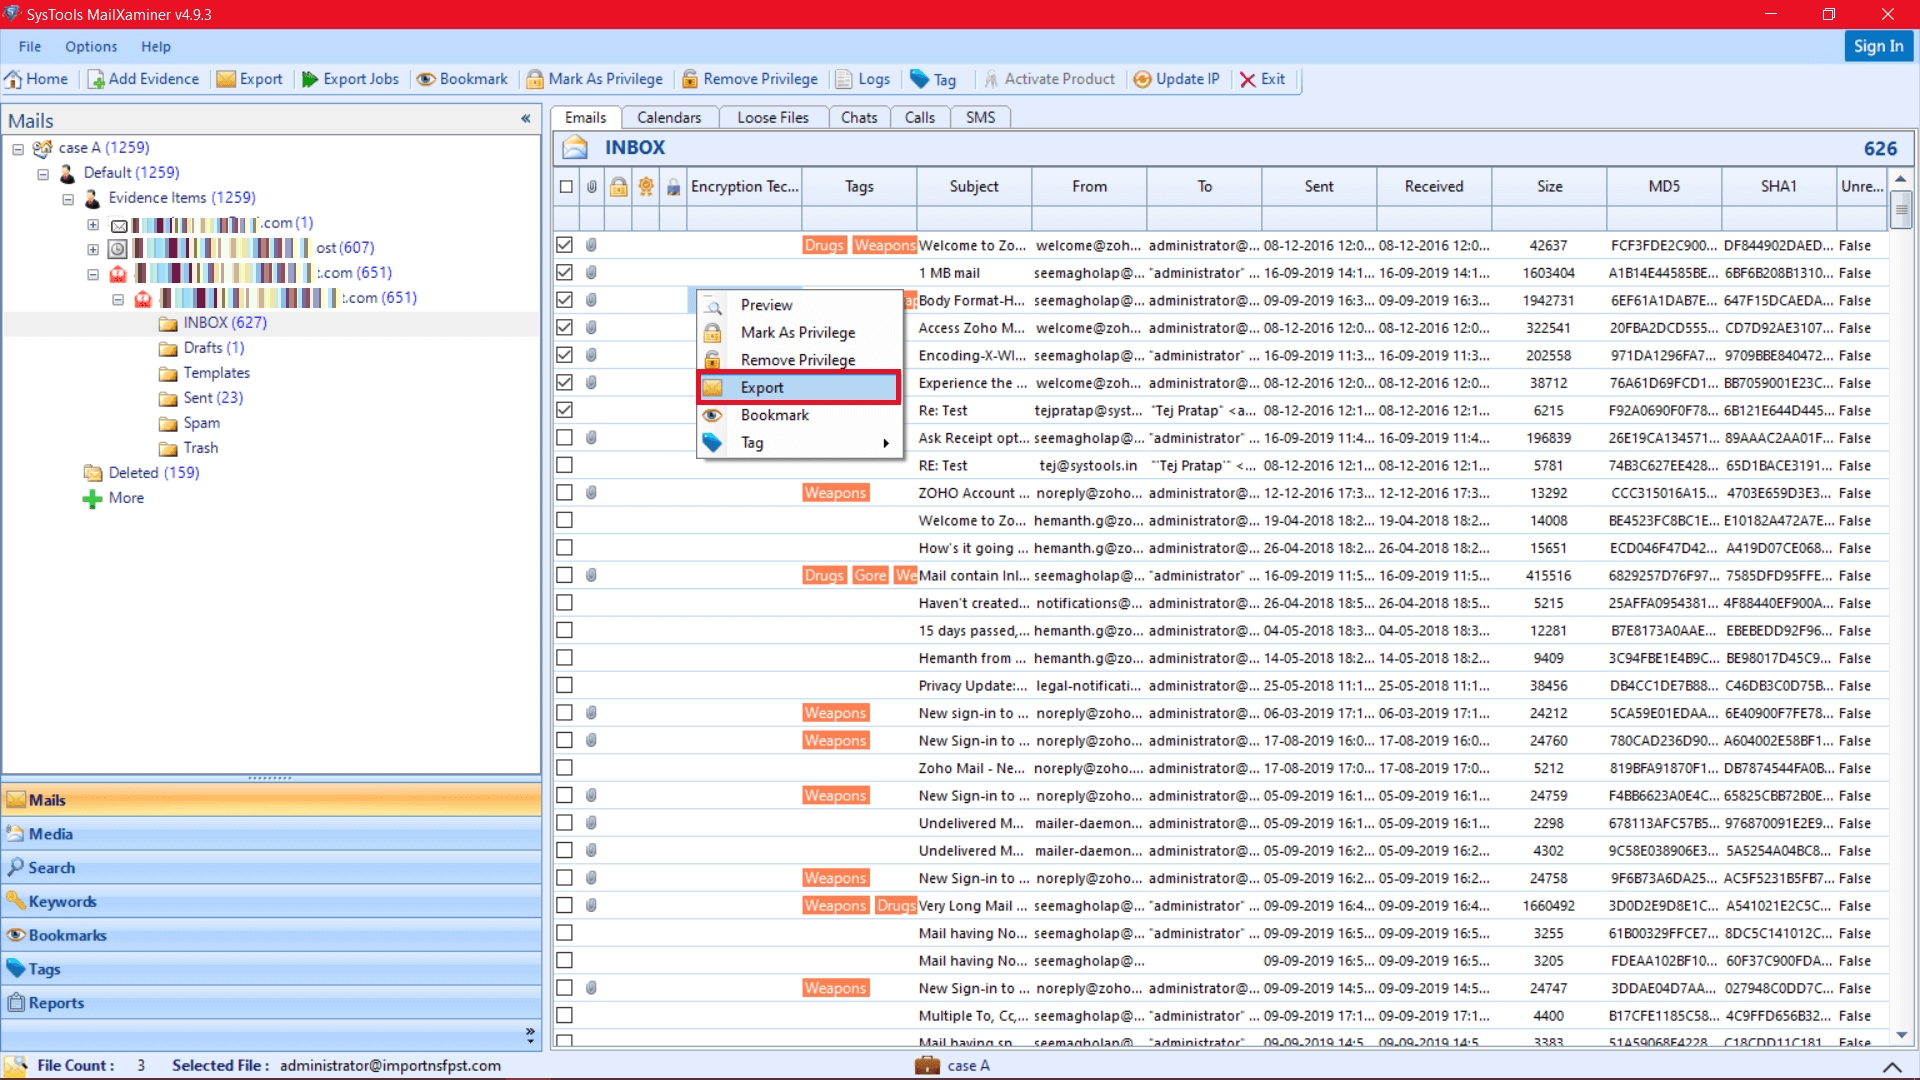1920x1080 pixels.
Task: Switch to the Chats tab
Action: click(859, 117)
